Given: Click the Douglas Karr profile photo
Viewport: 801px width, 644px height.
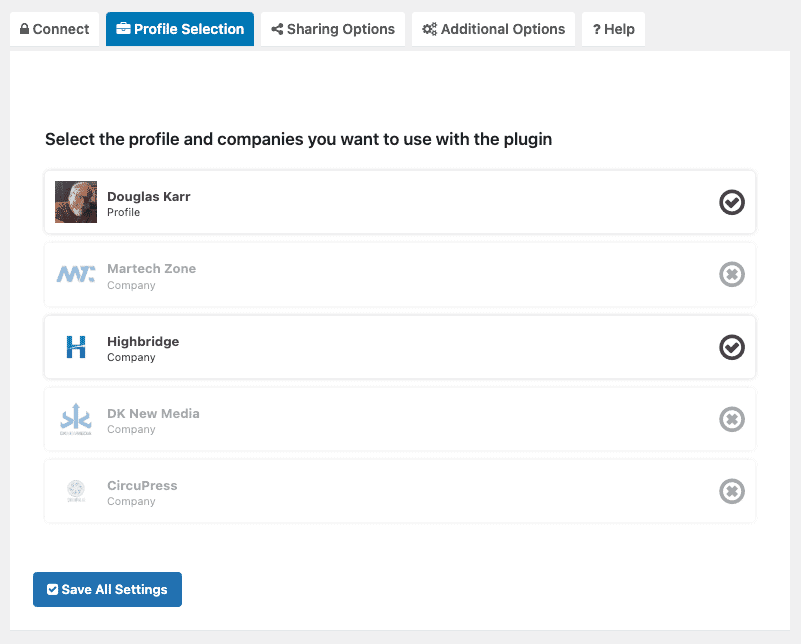Looking at the screenshot, I should tap(76, 202).
